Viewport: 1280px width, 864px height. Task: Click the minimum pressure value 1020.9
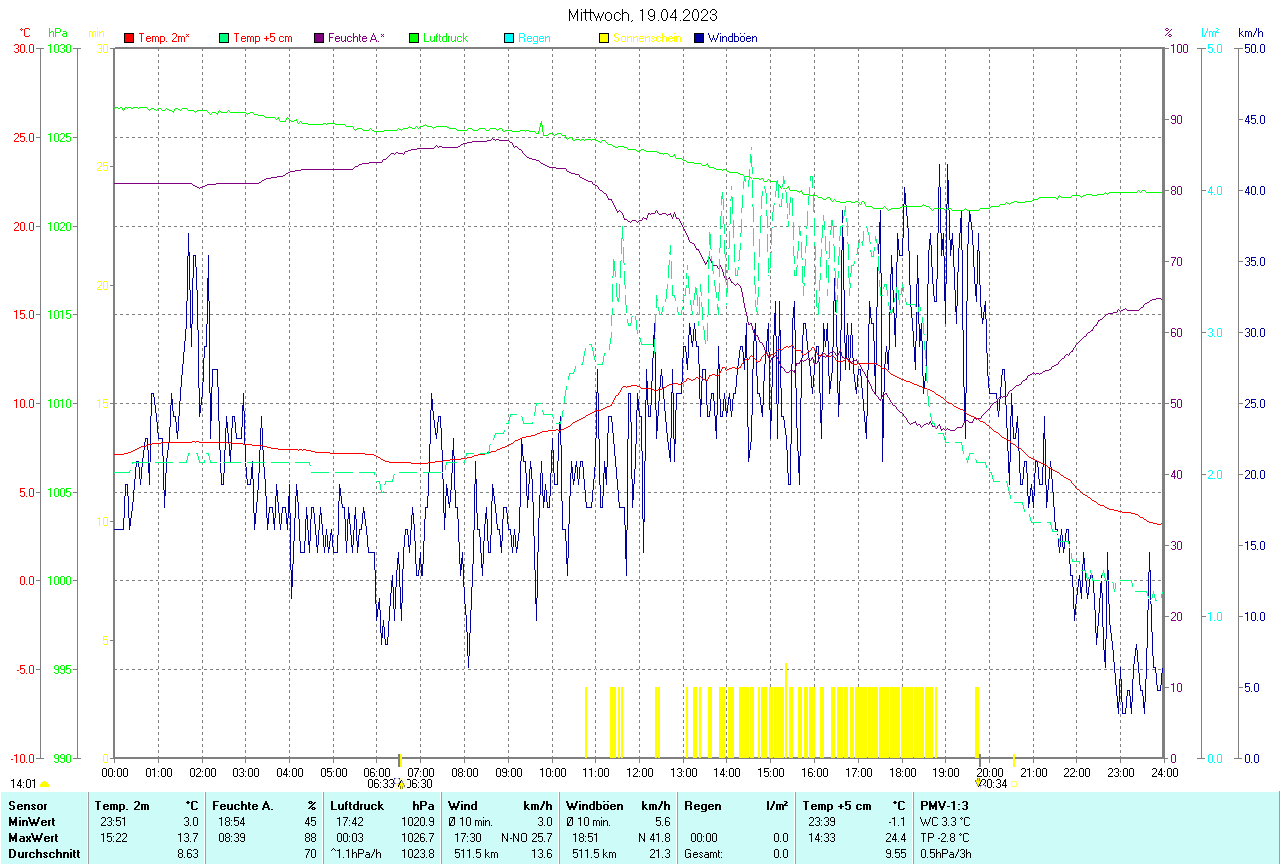point(418,821)
